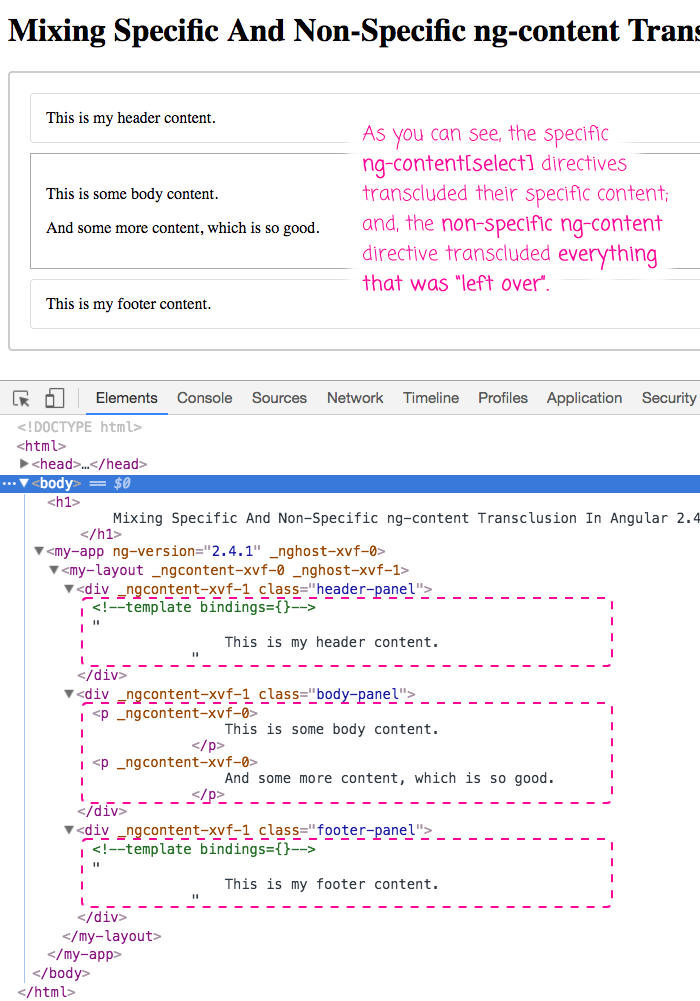Click rendered 'And some more content' paragraph
700x1001 pixels.
click(x=182, y=228)
